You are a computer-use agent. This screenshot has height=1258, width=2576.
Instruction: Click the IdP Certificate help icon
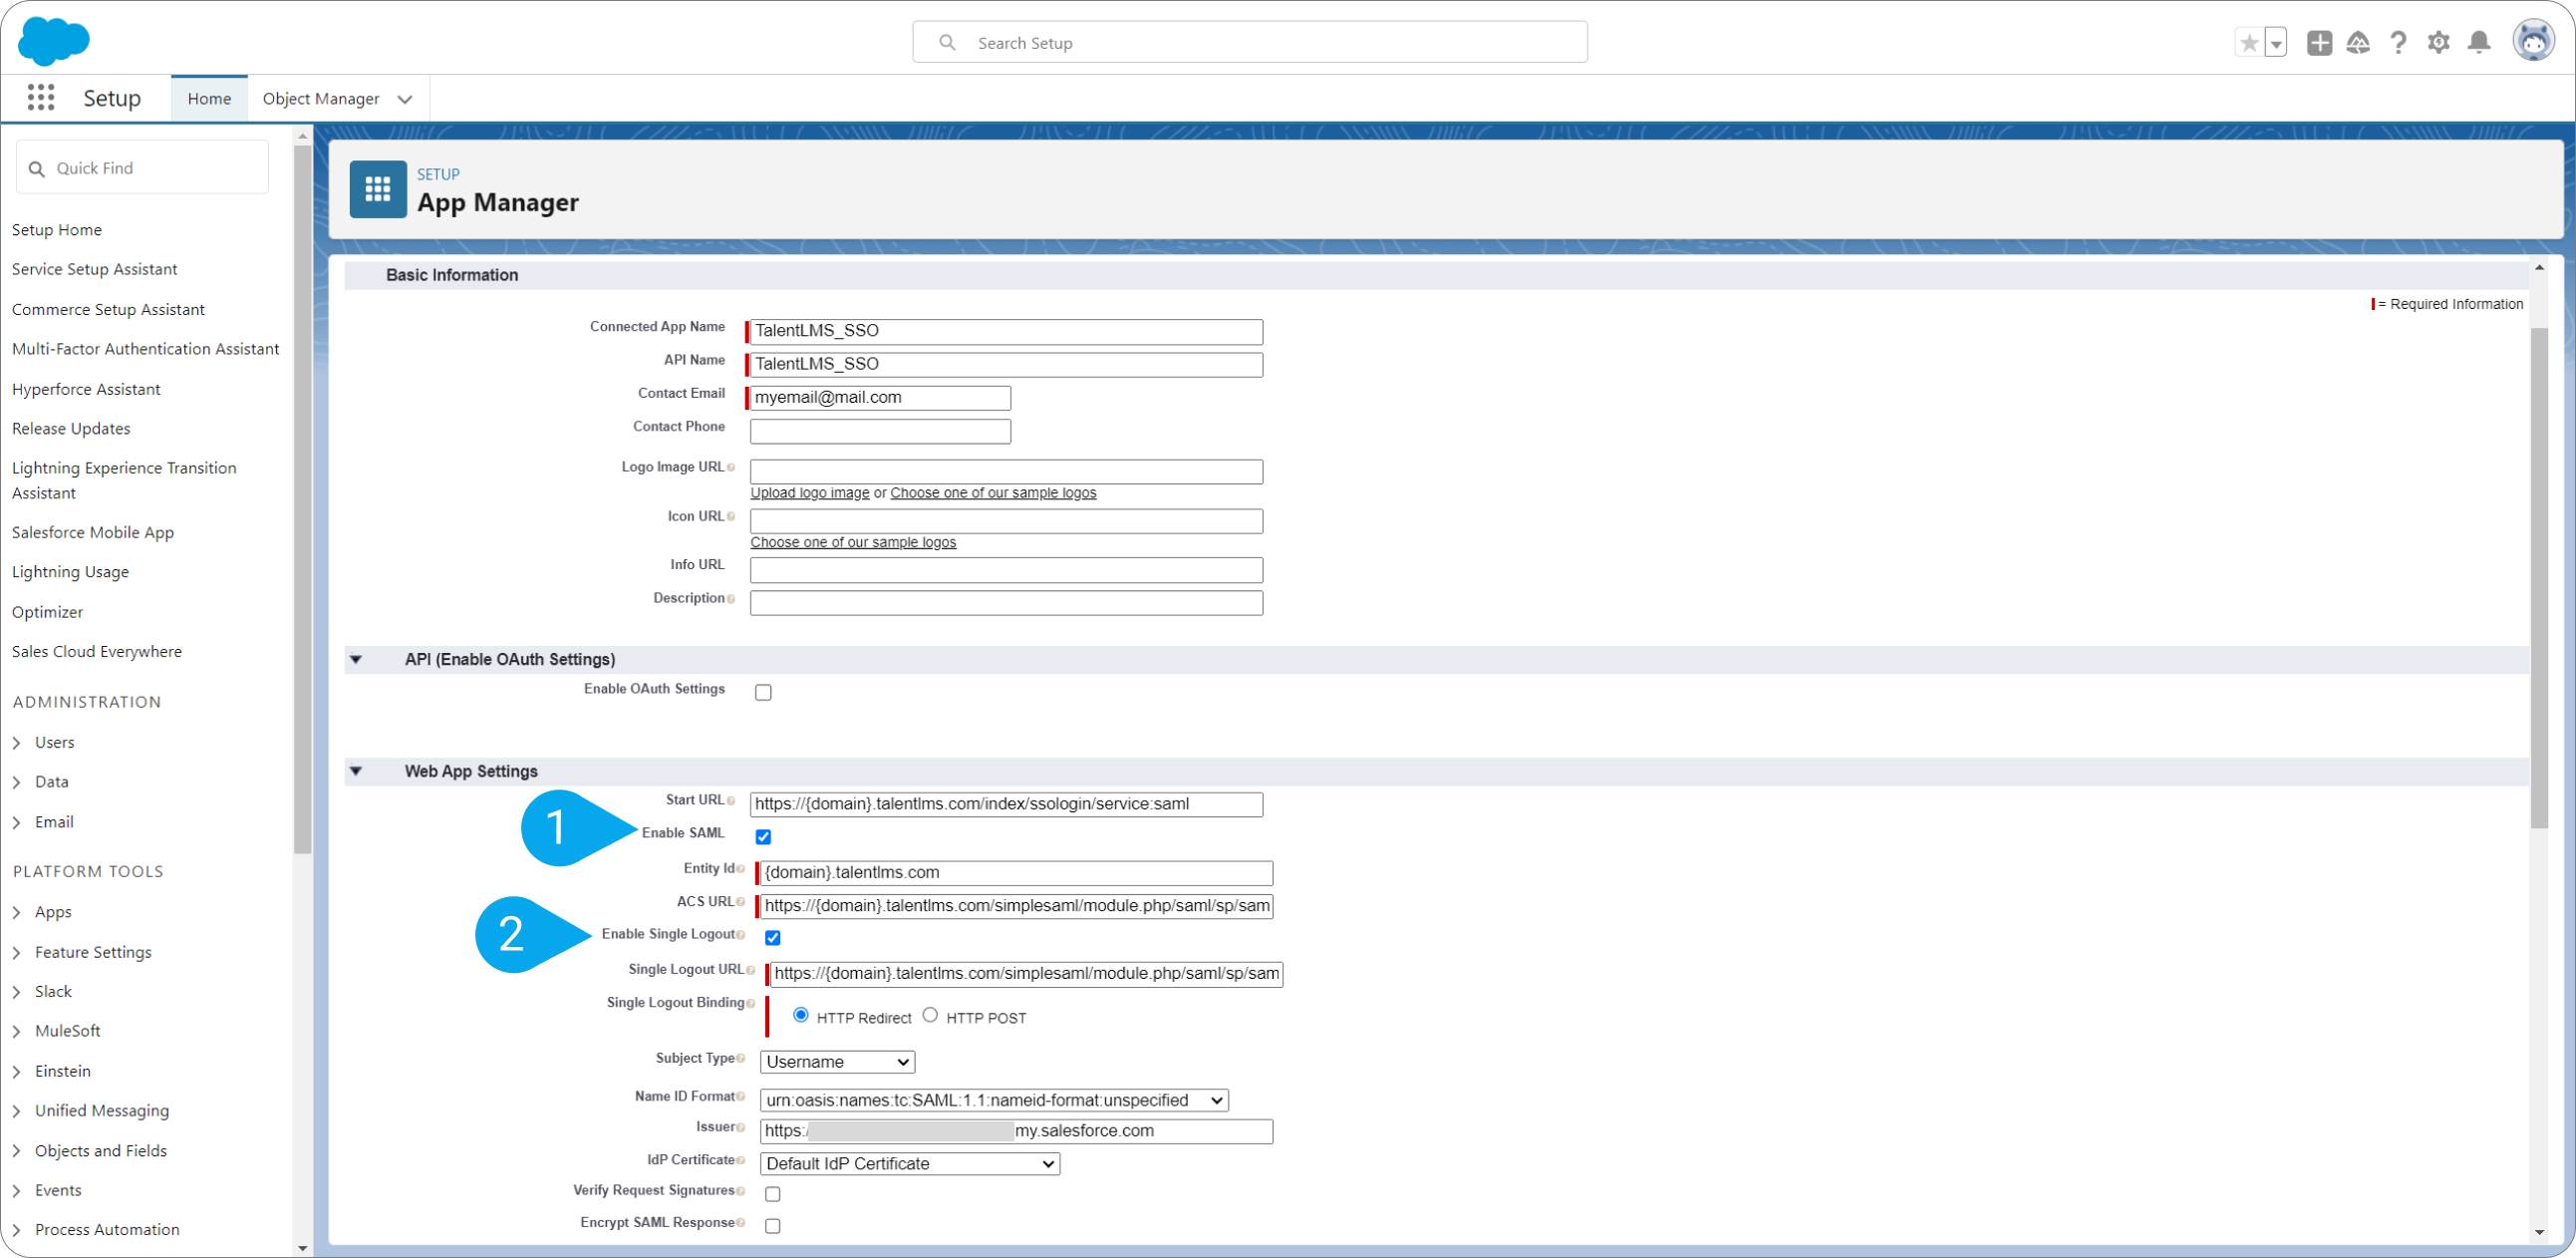tap(741, 1161)
